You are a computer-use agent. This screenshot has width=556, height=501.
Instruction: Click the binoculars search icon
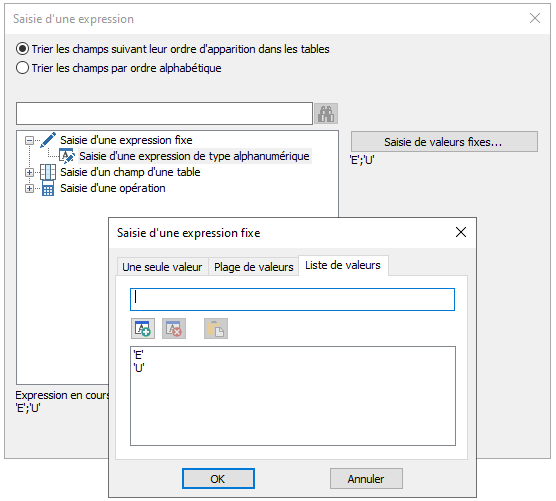click(326, 113)
